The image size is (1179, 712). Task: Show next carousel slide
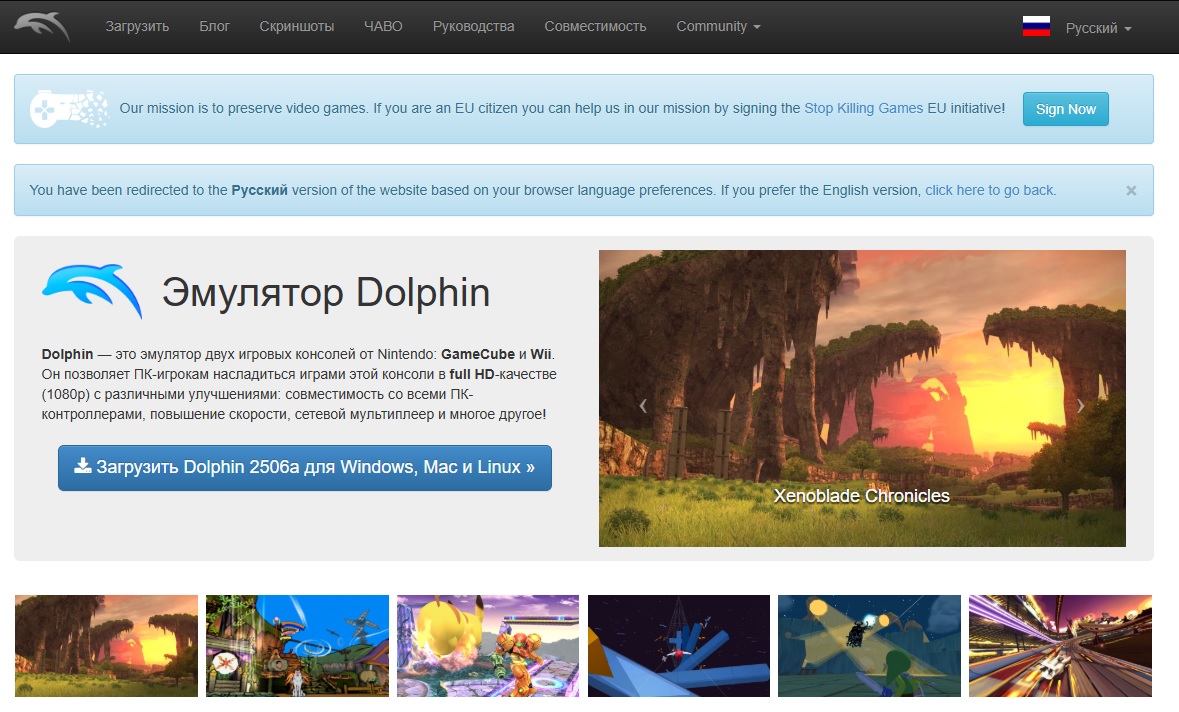point(1080,405)
